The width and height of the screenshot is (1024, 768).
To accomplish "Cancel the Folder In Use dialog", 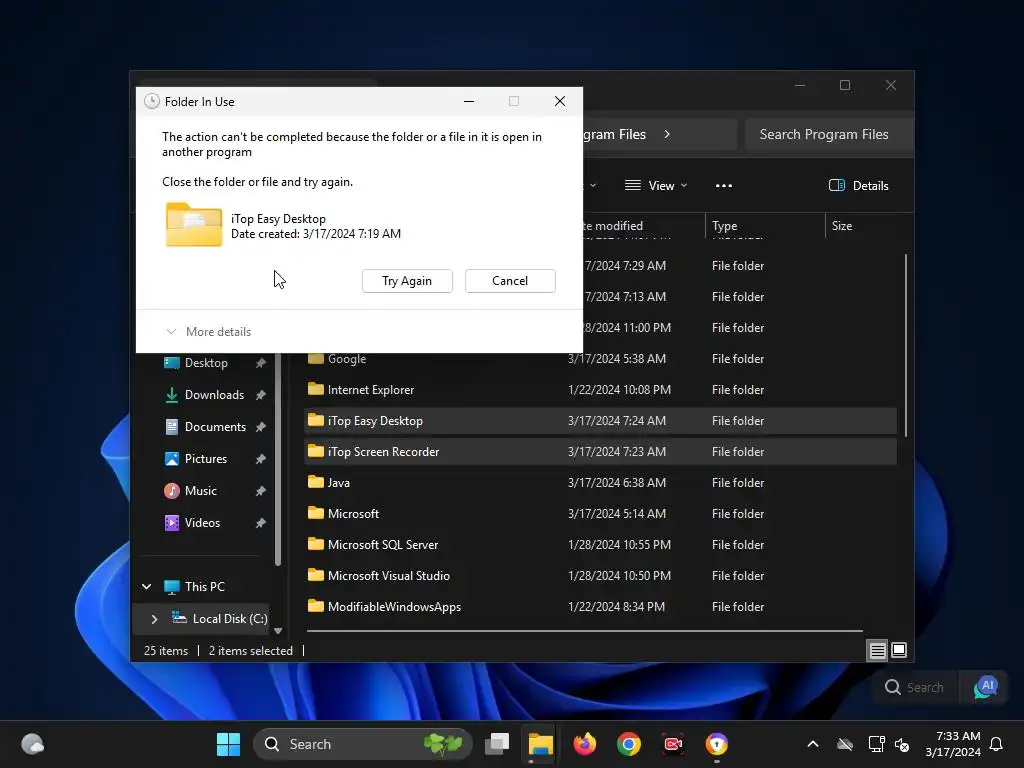I will point(510,281).
